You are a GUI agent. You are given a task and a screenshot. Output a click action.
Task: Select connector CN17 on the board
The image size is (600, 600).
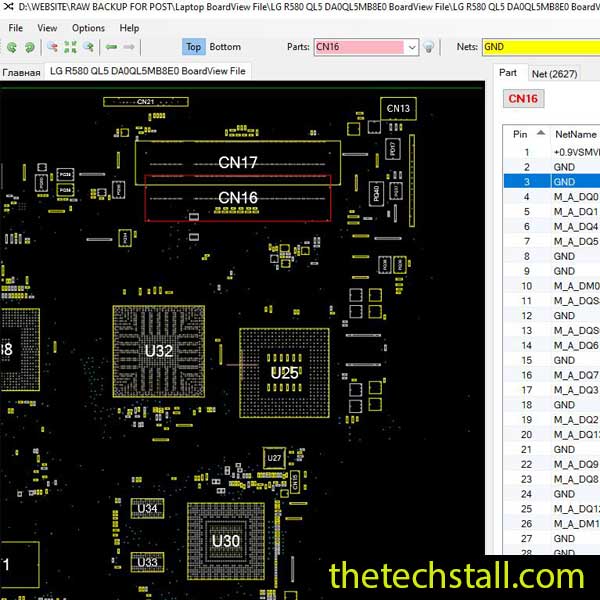tap(238, 163)
